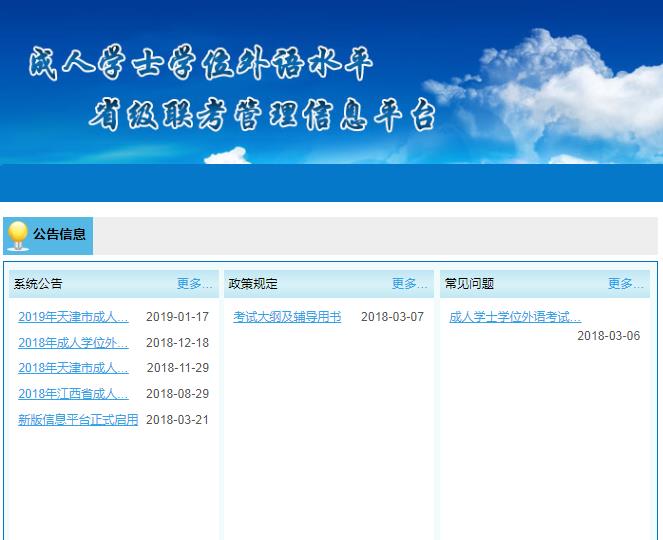The height and width of the screenshot is (540, 663).
Task: Open the 考试大纲及辅导用书 link
Action: [287, 317]
